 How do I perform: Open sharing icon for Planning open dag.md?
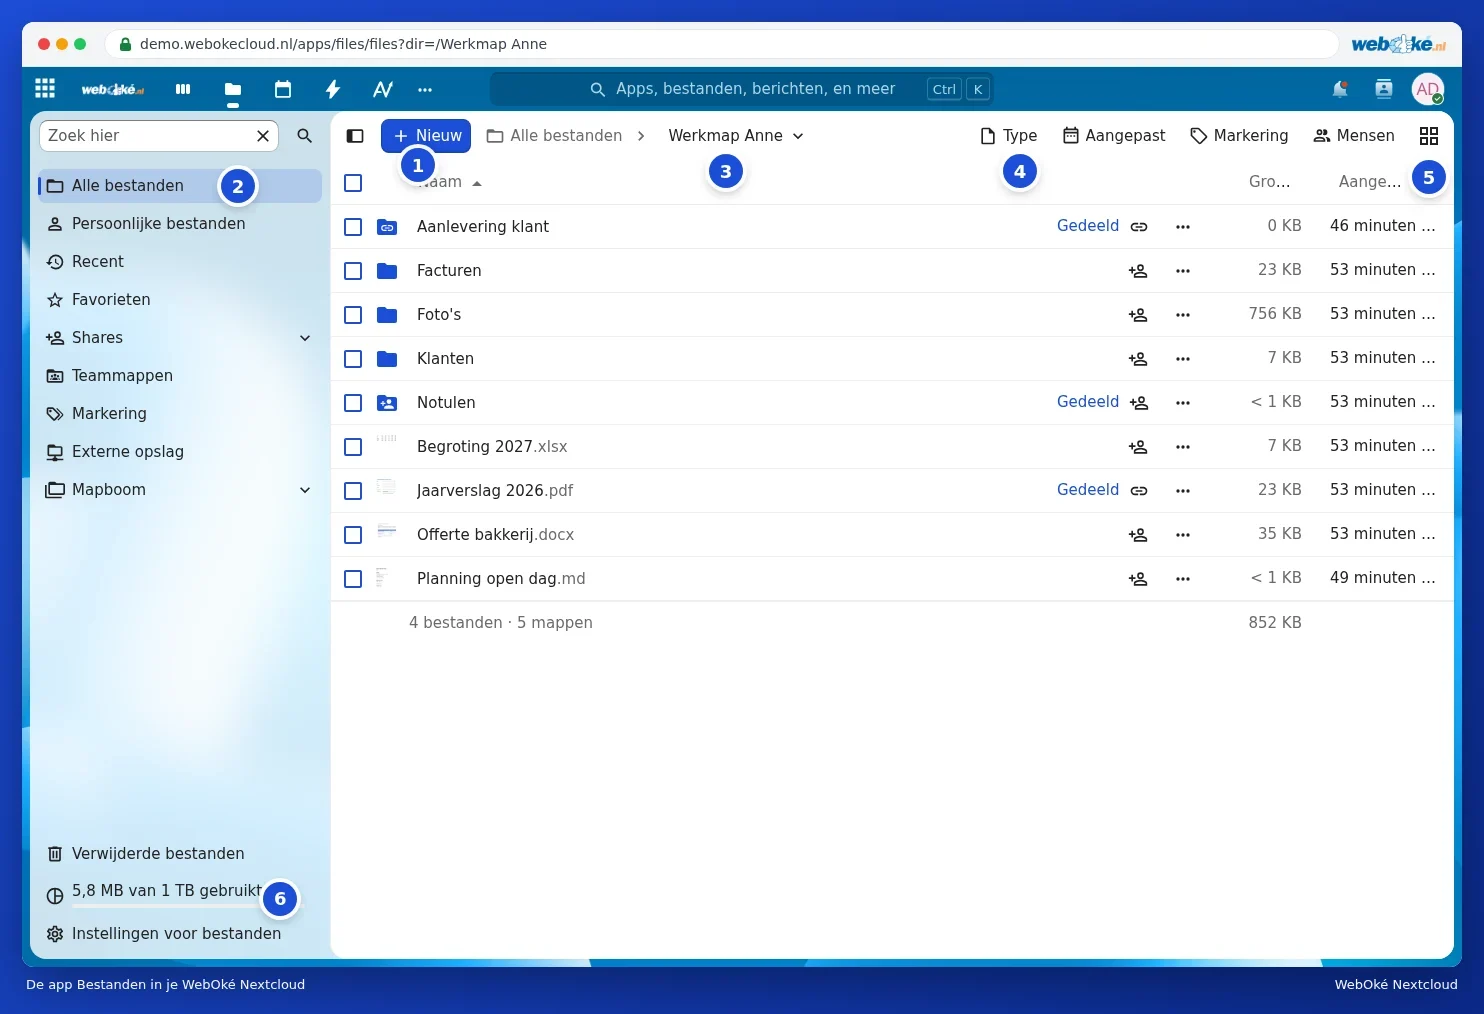(x=1138, y=579)
